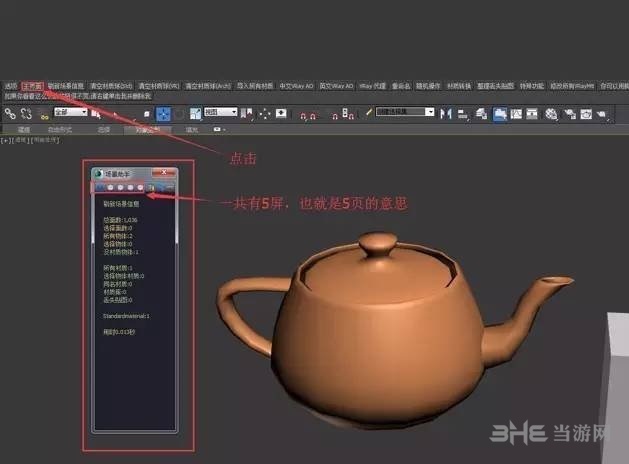
Task: Click the 修改所有VRayMtl button
Action: [x=572, y=86]
